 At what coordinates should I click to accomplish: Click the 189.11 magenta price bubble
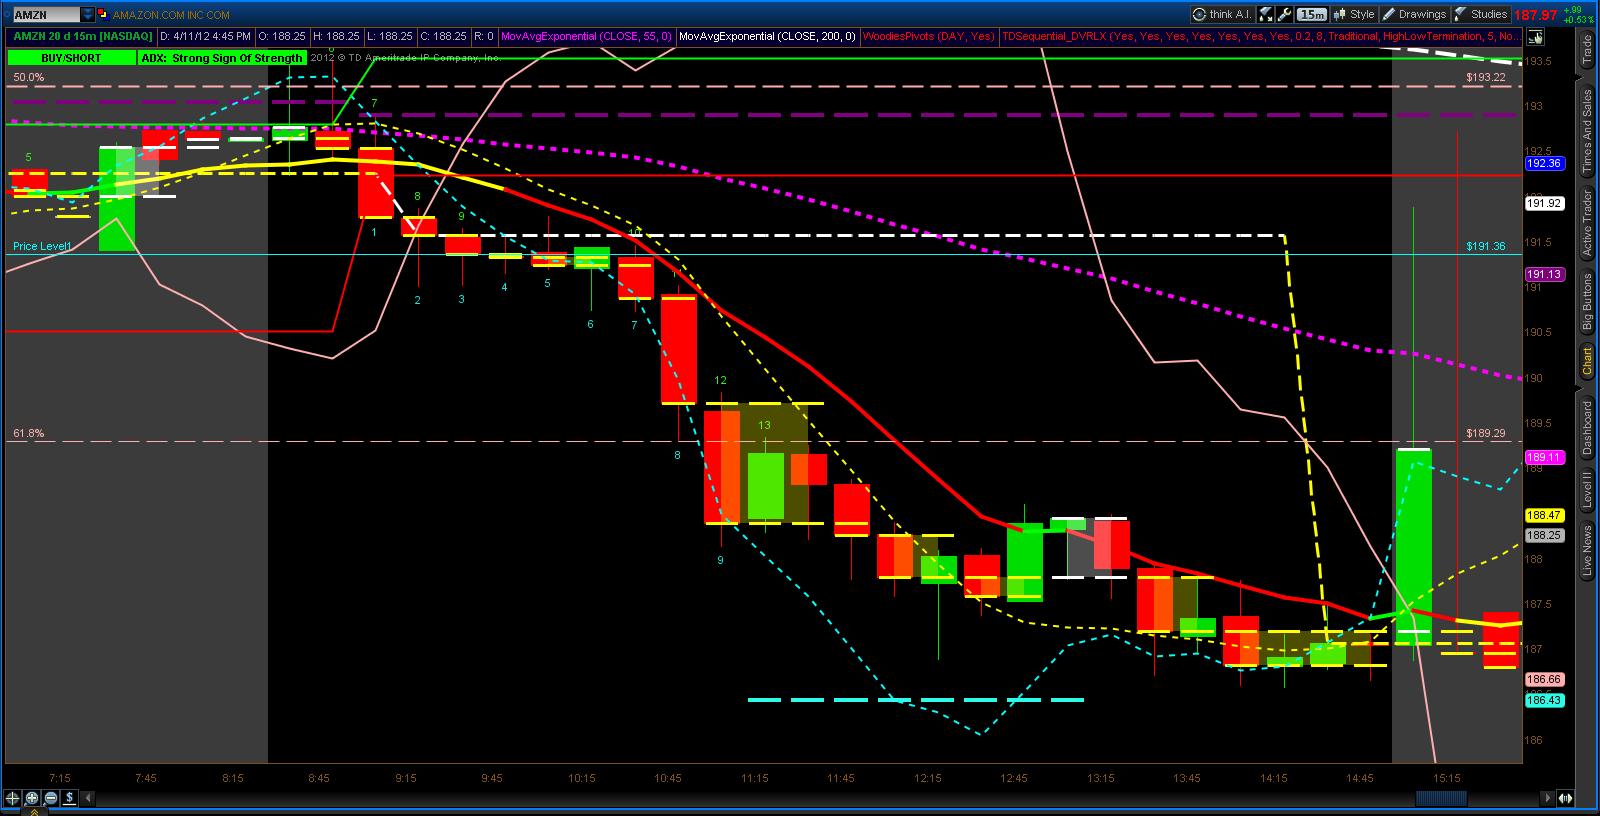[x=1544, y=456]
